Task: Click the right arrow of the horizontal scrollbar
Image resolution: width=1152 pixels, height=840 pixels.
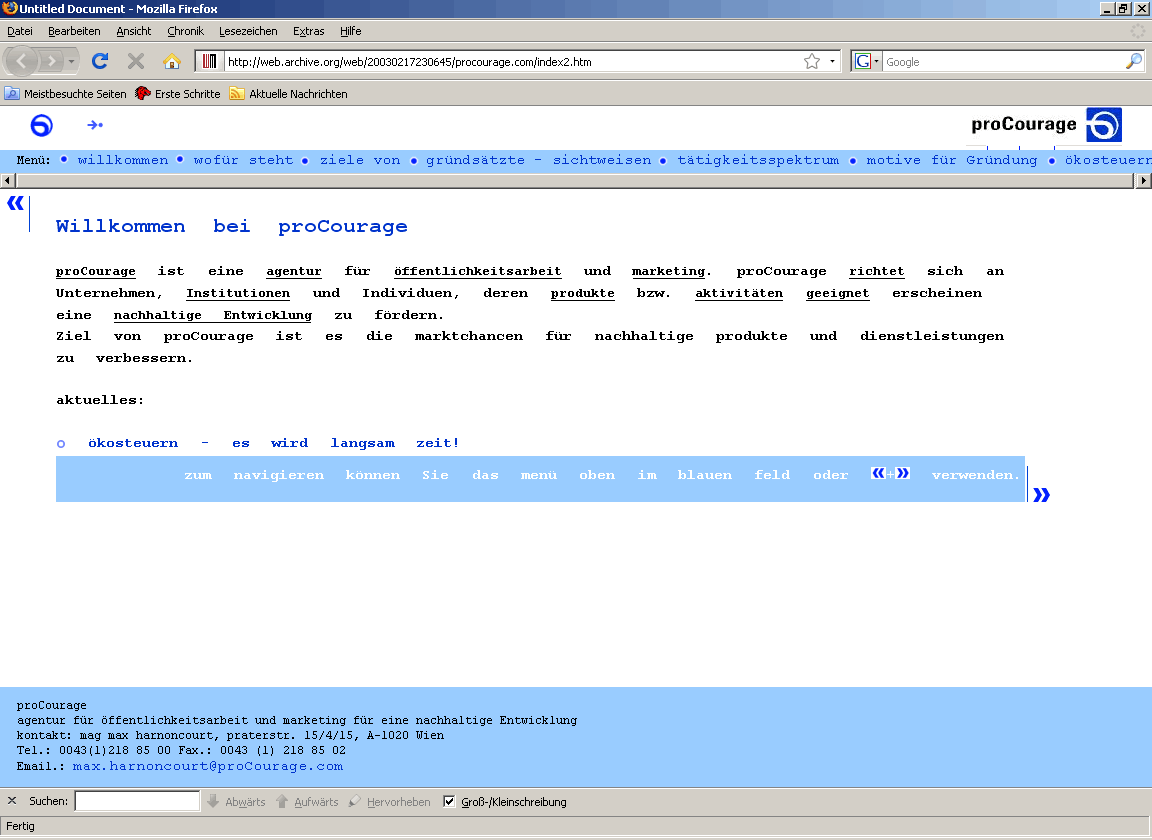Action: (x=1144, y=179)
